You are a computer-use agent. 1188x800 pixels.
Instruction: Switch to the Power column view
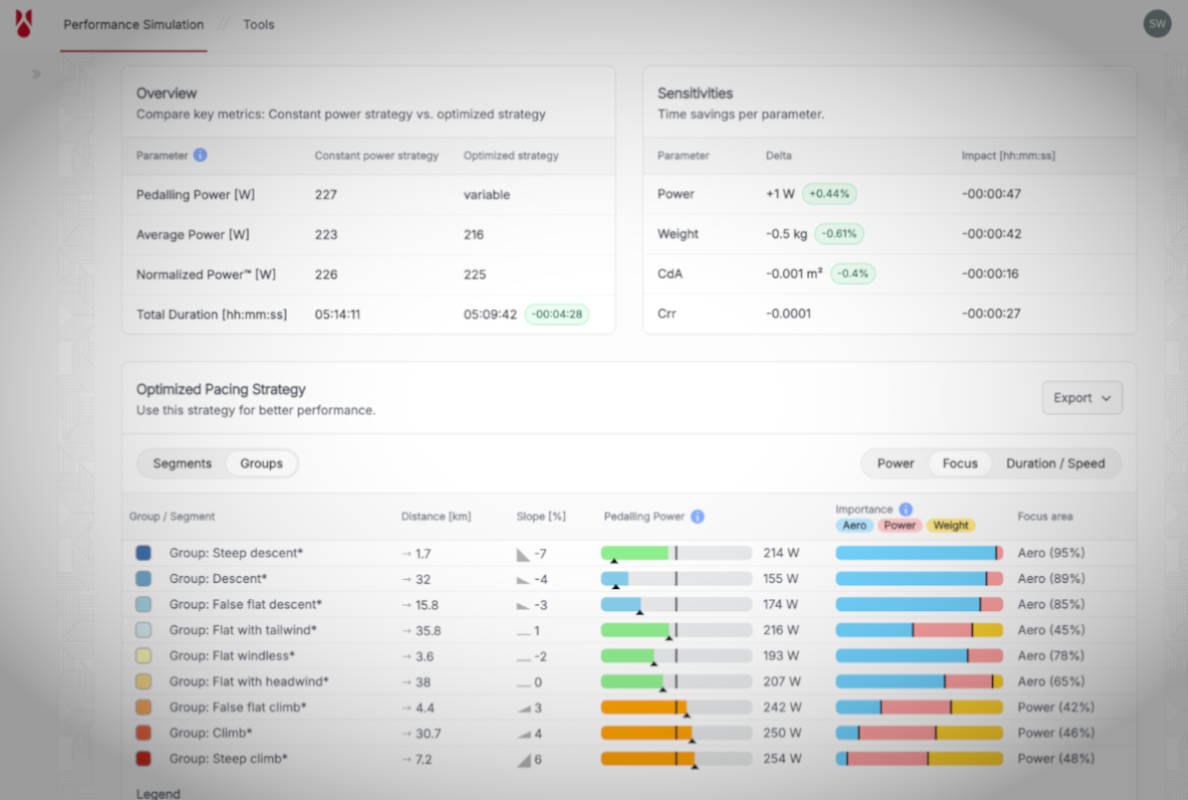(x=895, y=464)
